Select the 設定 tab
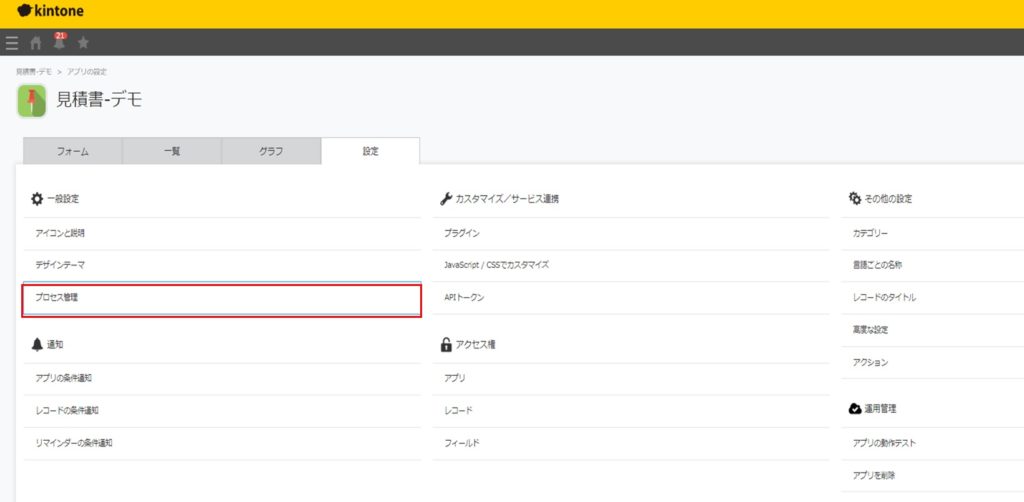 coord(370,151)
